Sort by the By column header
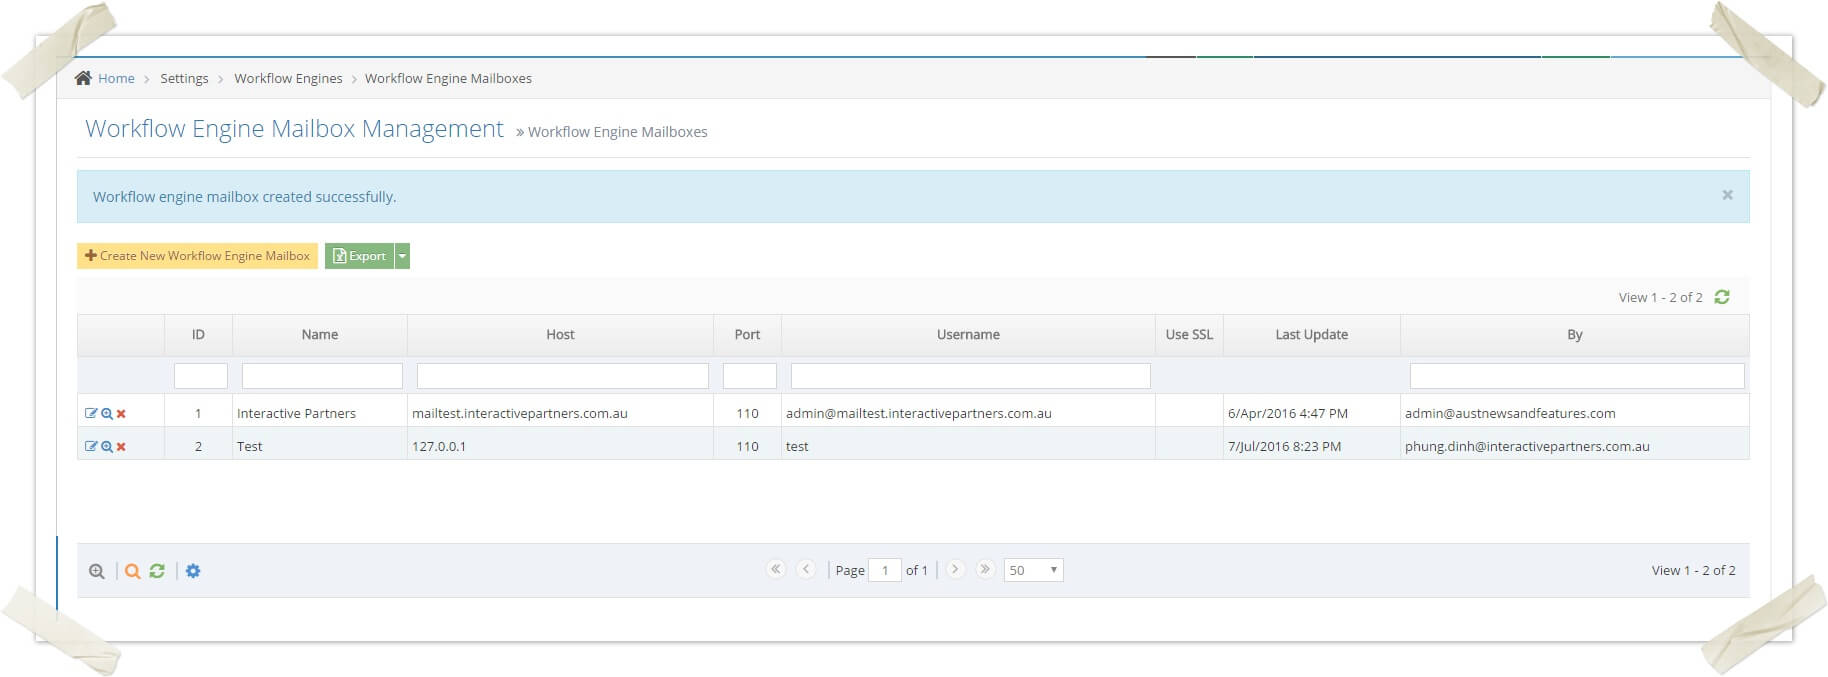1828x677 pixels. (x=1575, y=335)
